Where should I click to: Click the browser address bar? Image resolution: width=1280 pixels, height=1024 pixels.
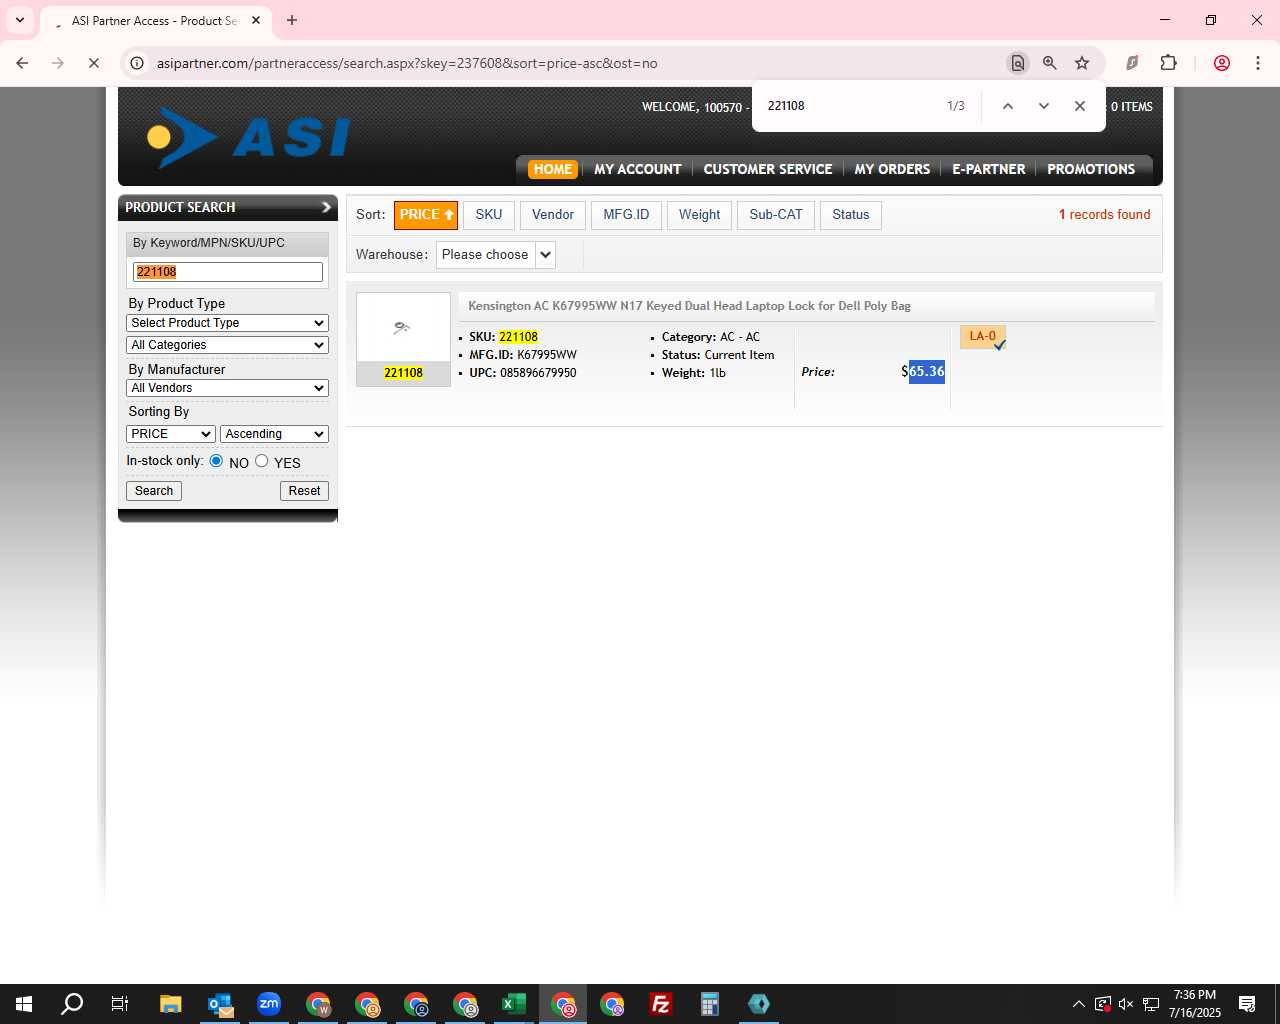point(560,63)
